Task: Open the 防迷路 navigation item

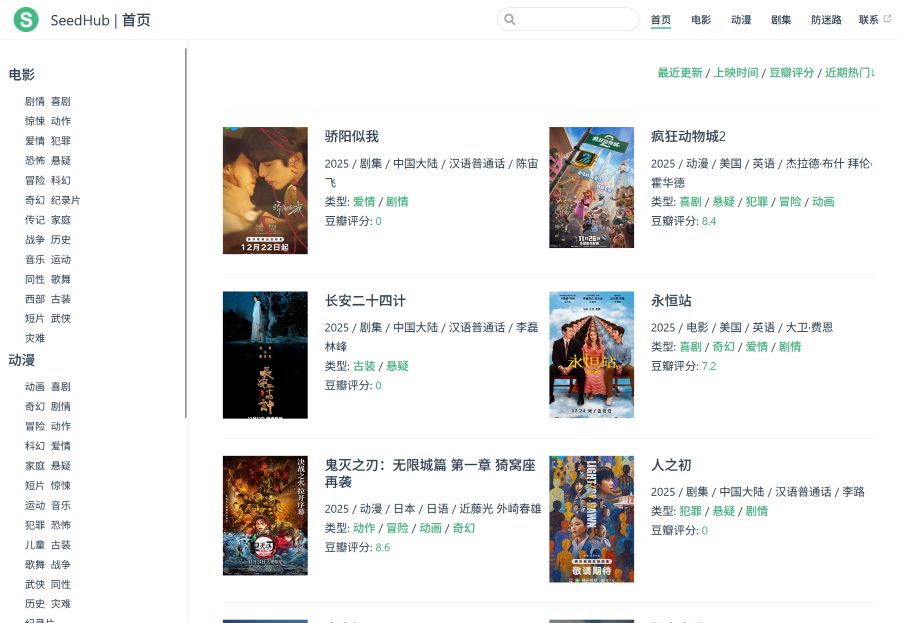Action: [826, 19]
